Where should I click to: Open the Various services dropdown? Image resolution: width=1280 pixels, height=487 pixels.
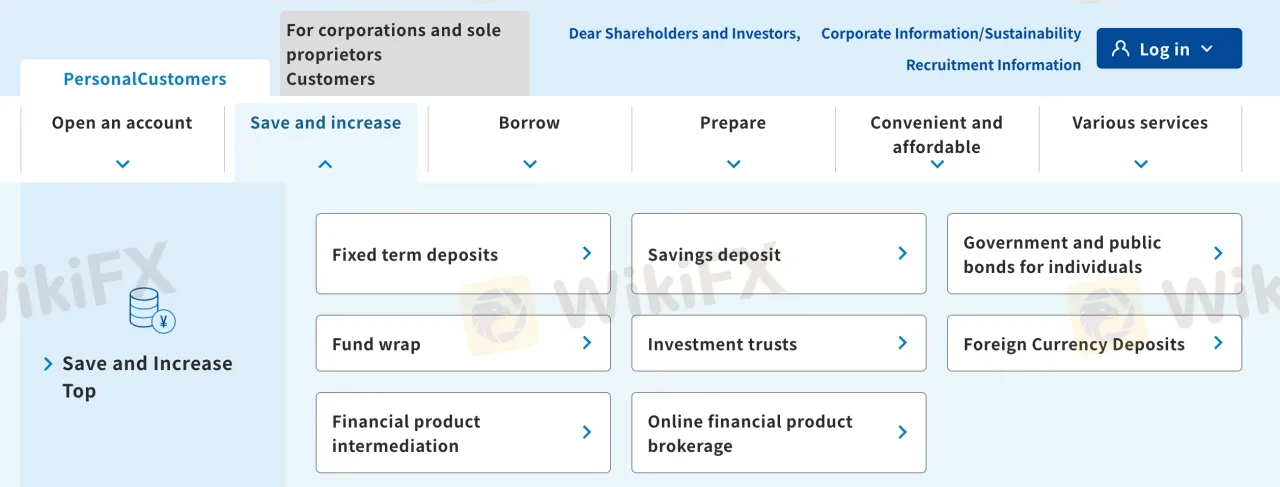[1140, 164]
